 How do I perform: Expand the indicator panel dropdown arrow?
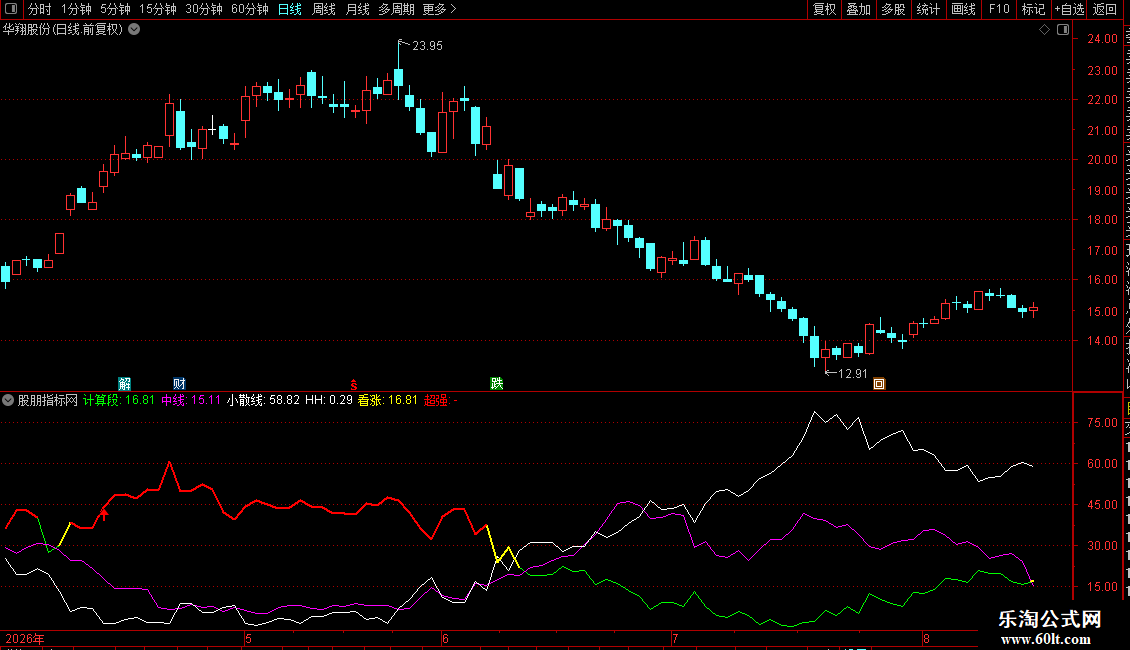coord(8,400)
